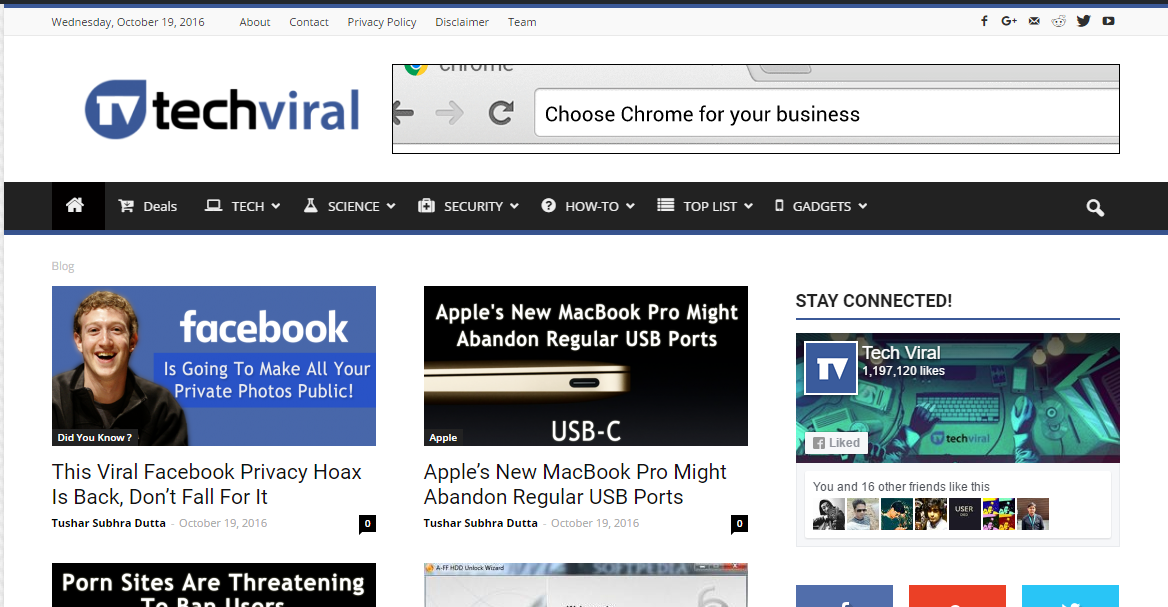The height and width of the screenshot is (607, 1168).
Task: Click the shopping cart icon beside Deals
Action: [x=126, y=206]
